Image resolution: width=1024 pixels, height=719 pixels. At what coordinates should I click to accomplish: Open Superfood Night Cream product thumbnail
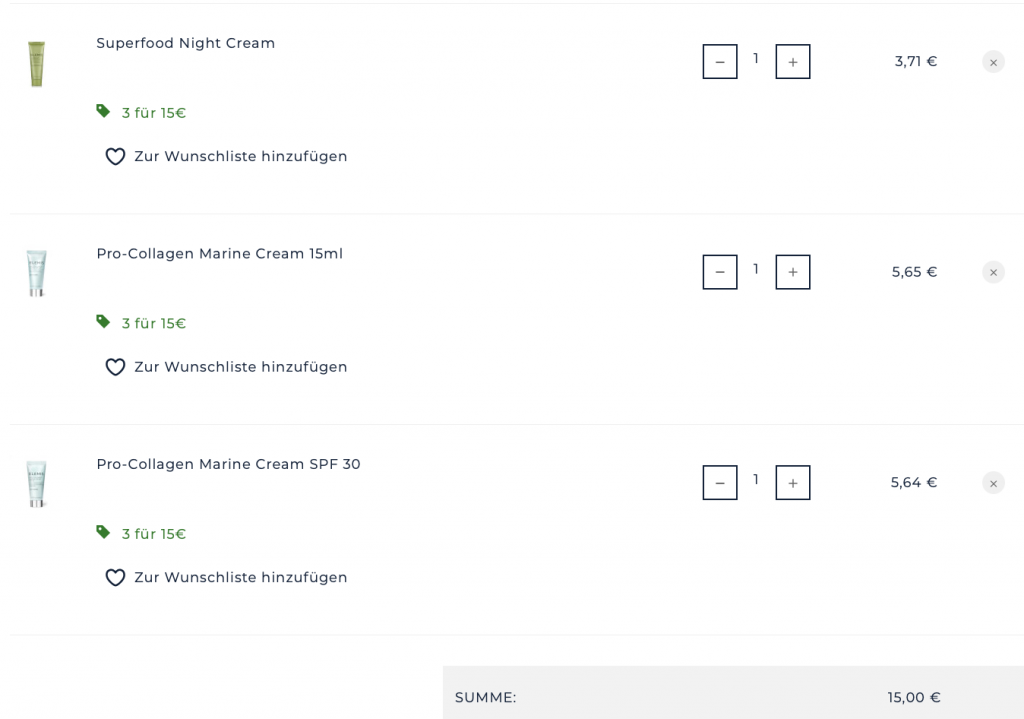tap(37, 64)
